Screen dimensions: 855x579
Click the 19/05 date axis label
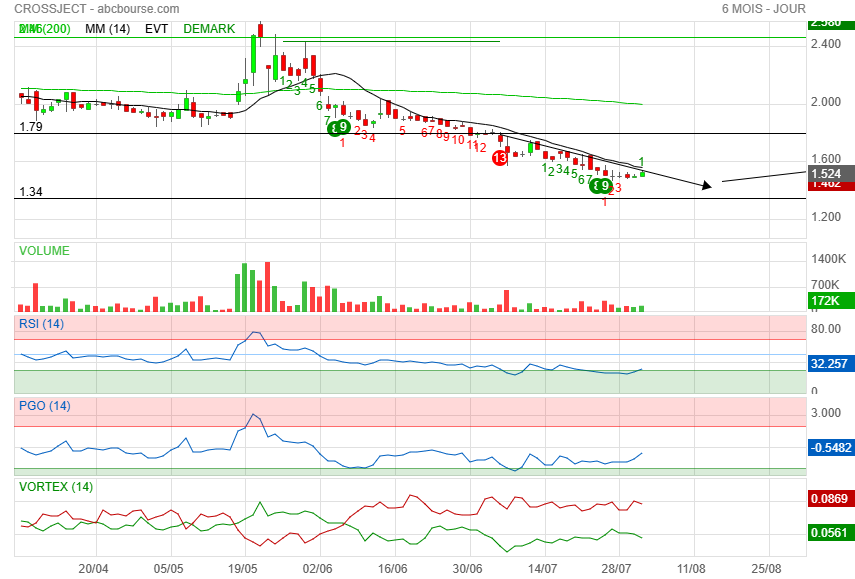243,569
